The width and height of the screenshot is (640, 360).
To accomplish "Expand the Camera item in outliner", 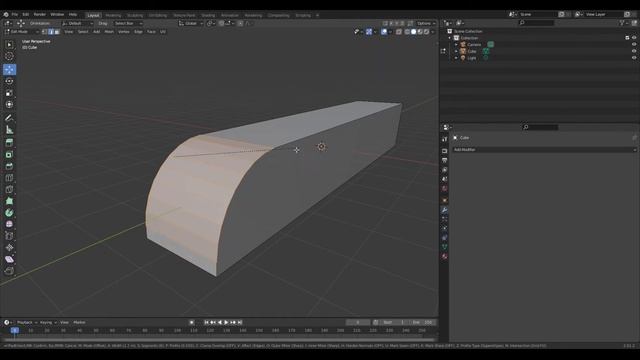I will [456, 44].
